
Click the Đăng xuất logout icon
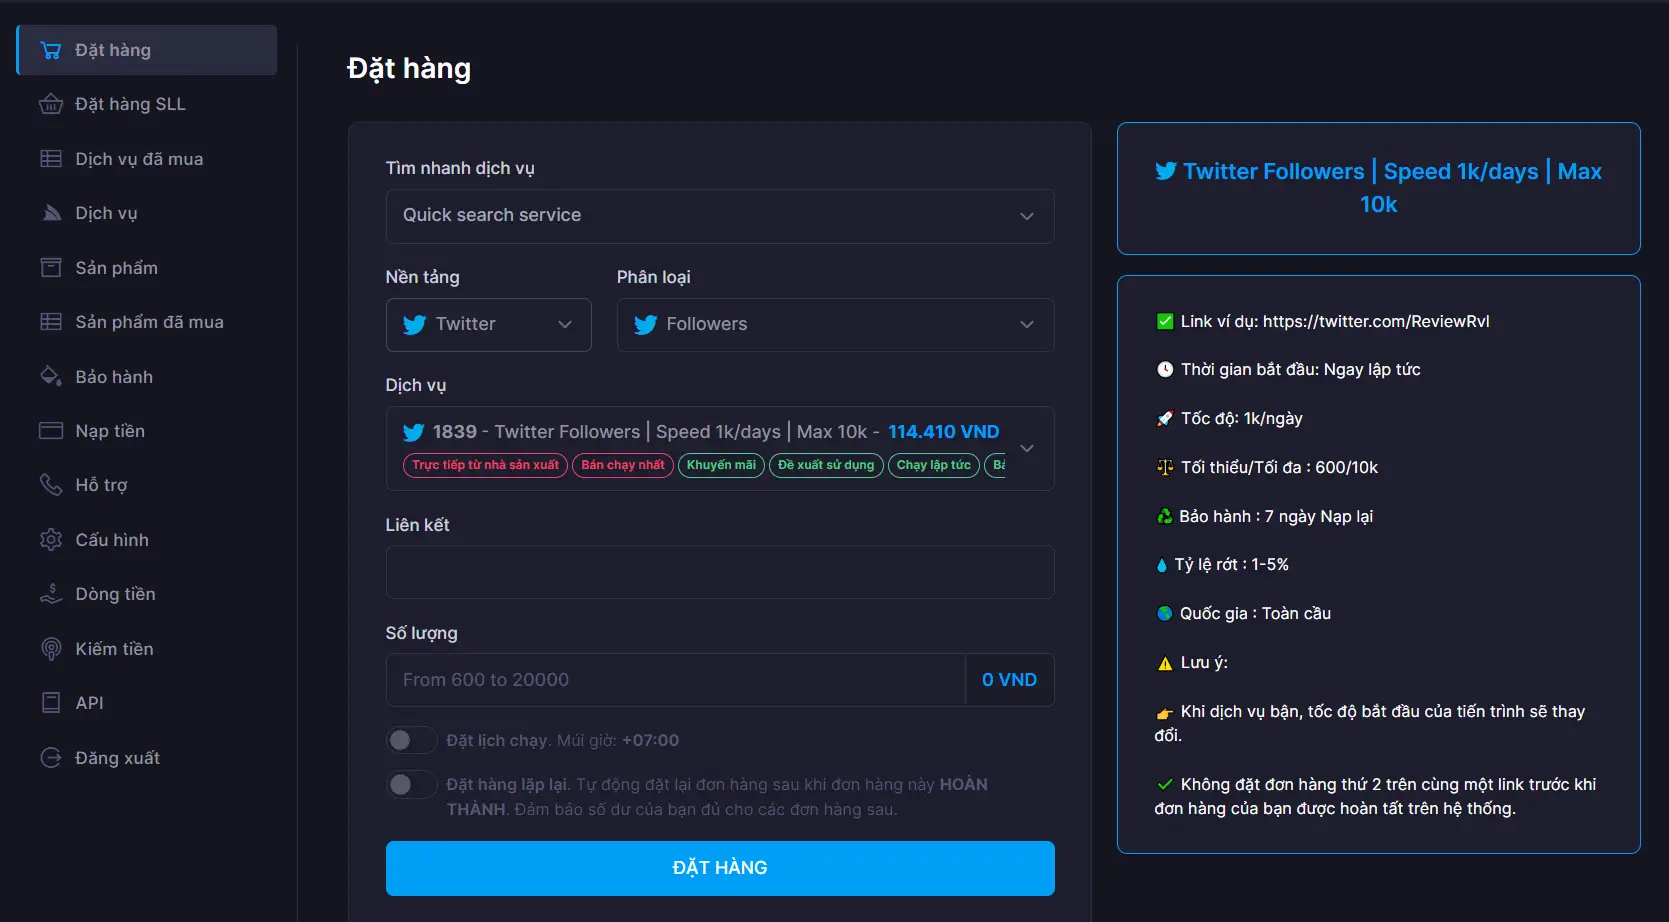[x=50, y=758]
